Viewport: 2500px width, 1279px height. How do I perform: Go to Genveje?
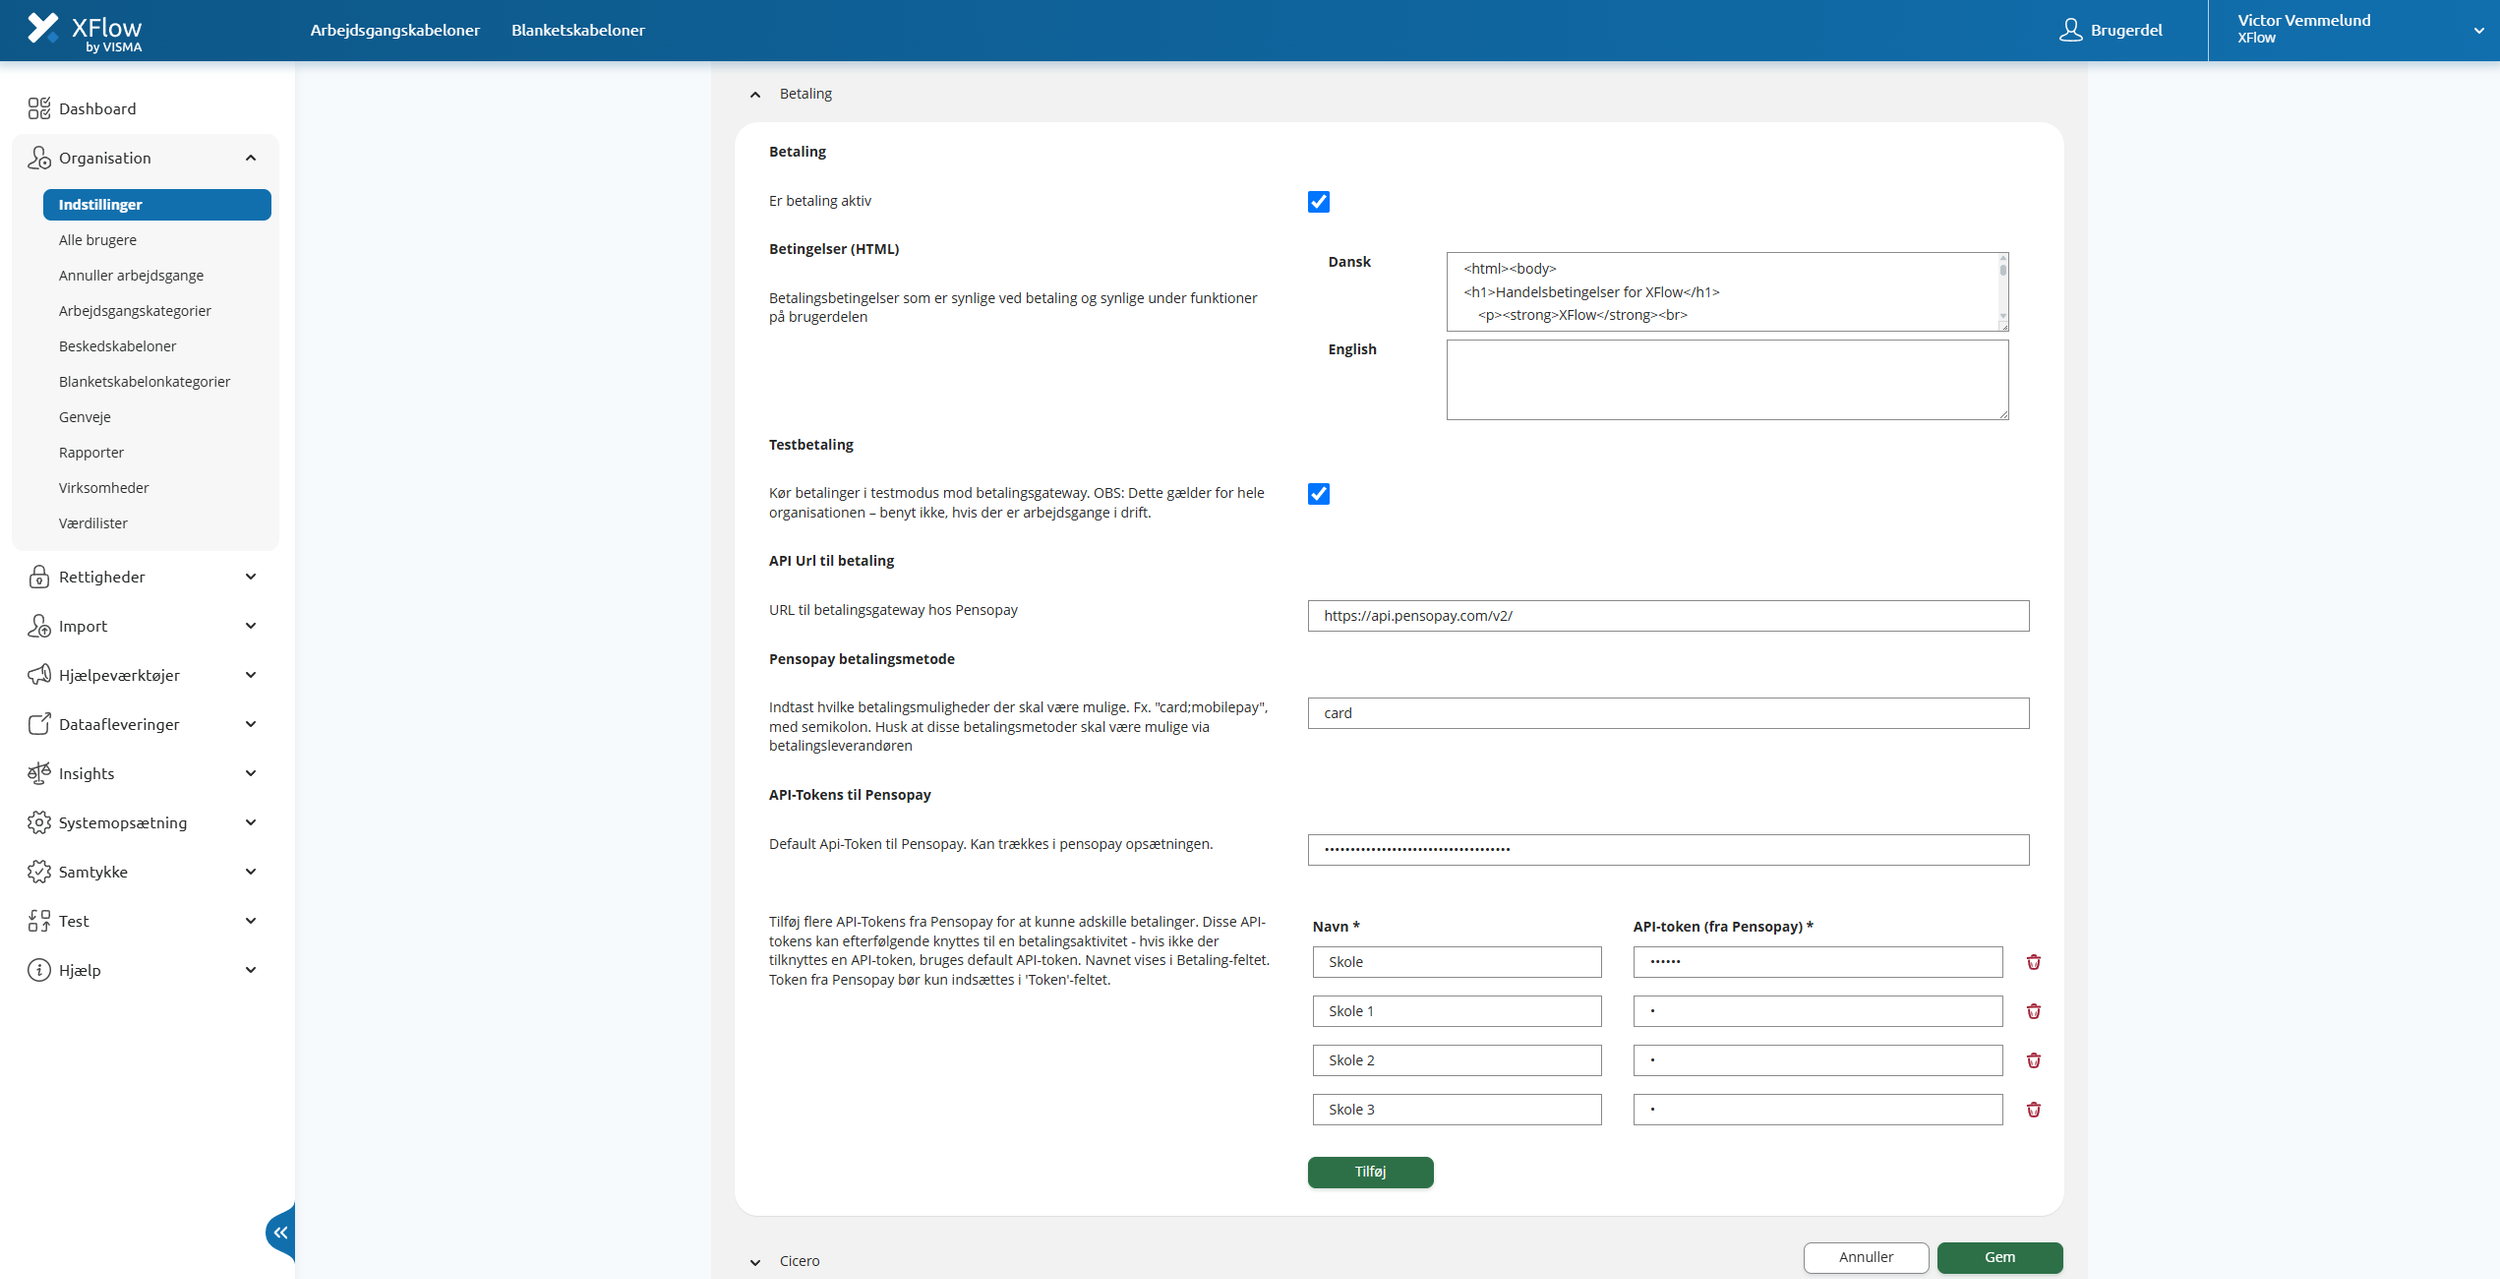85,417
